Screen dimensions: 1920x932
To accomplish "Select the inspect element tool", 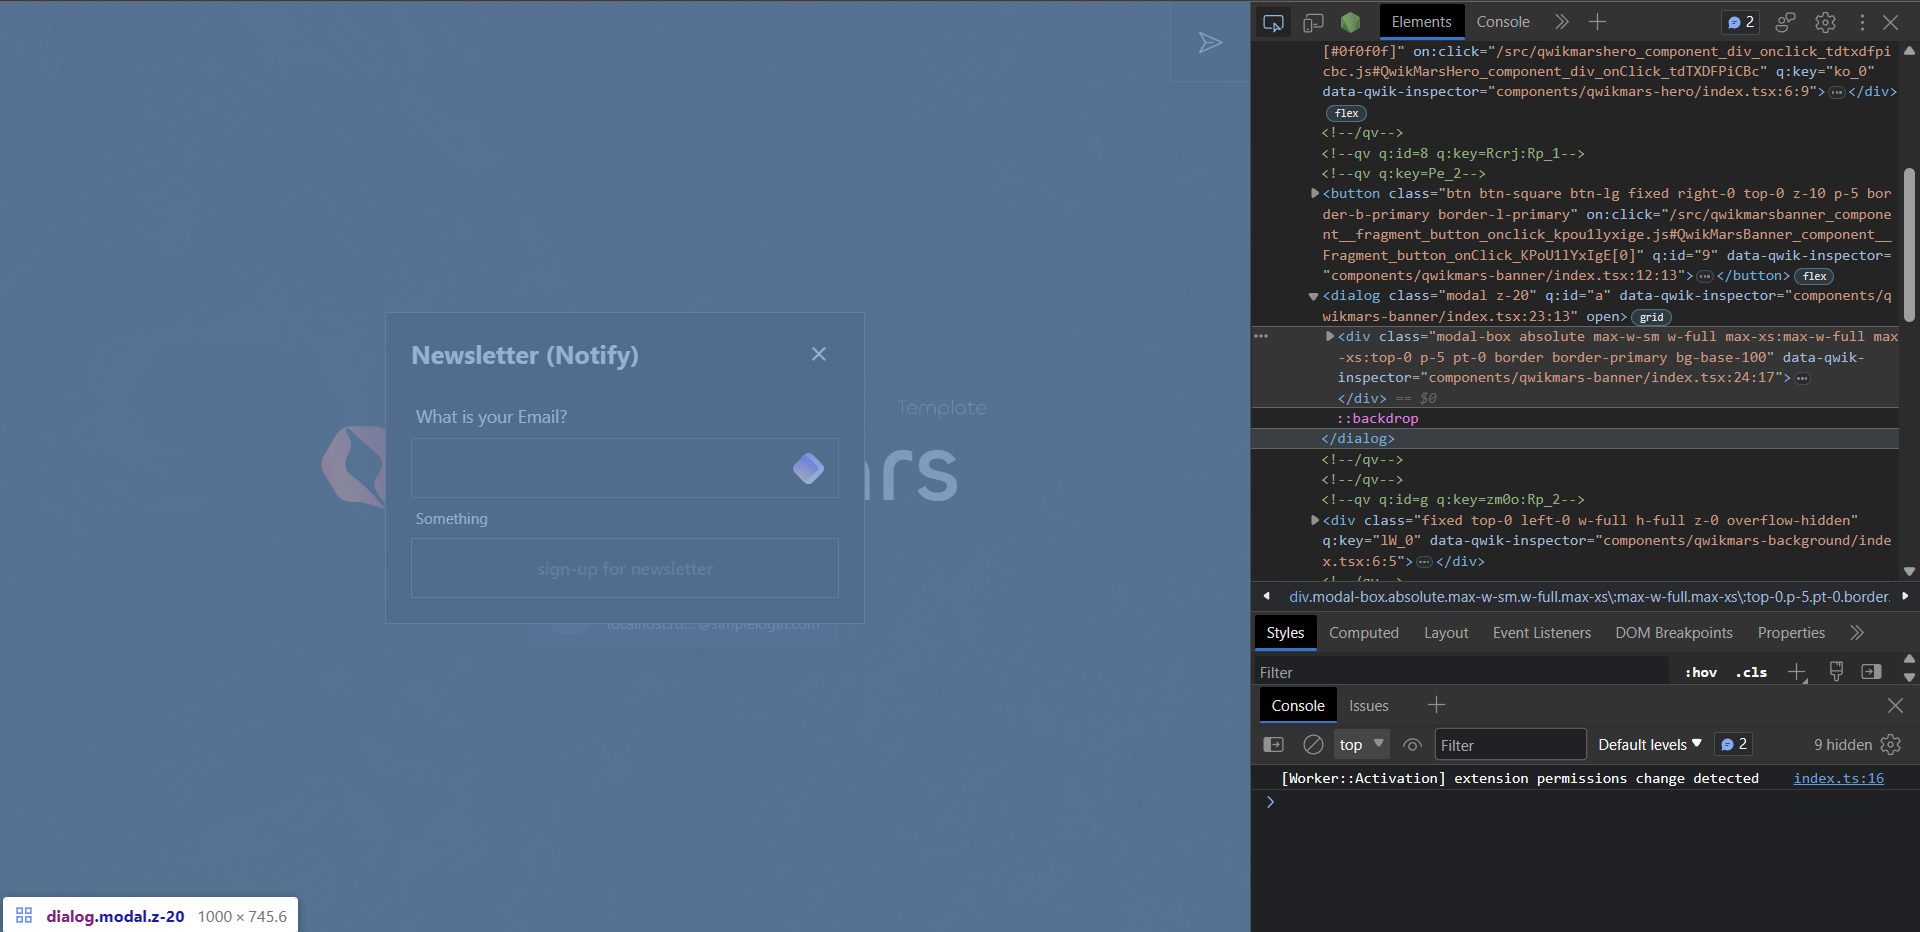I will click(1273, 21).
